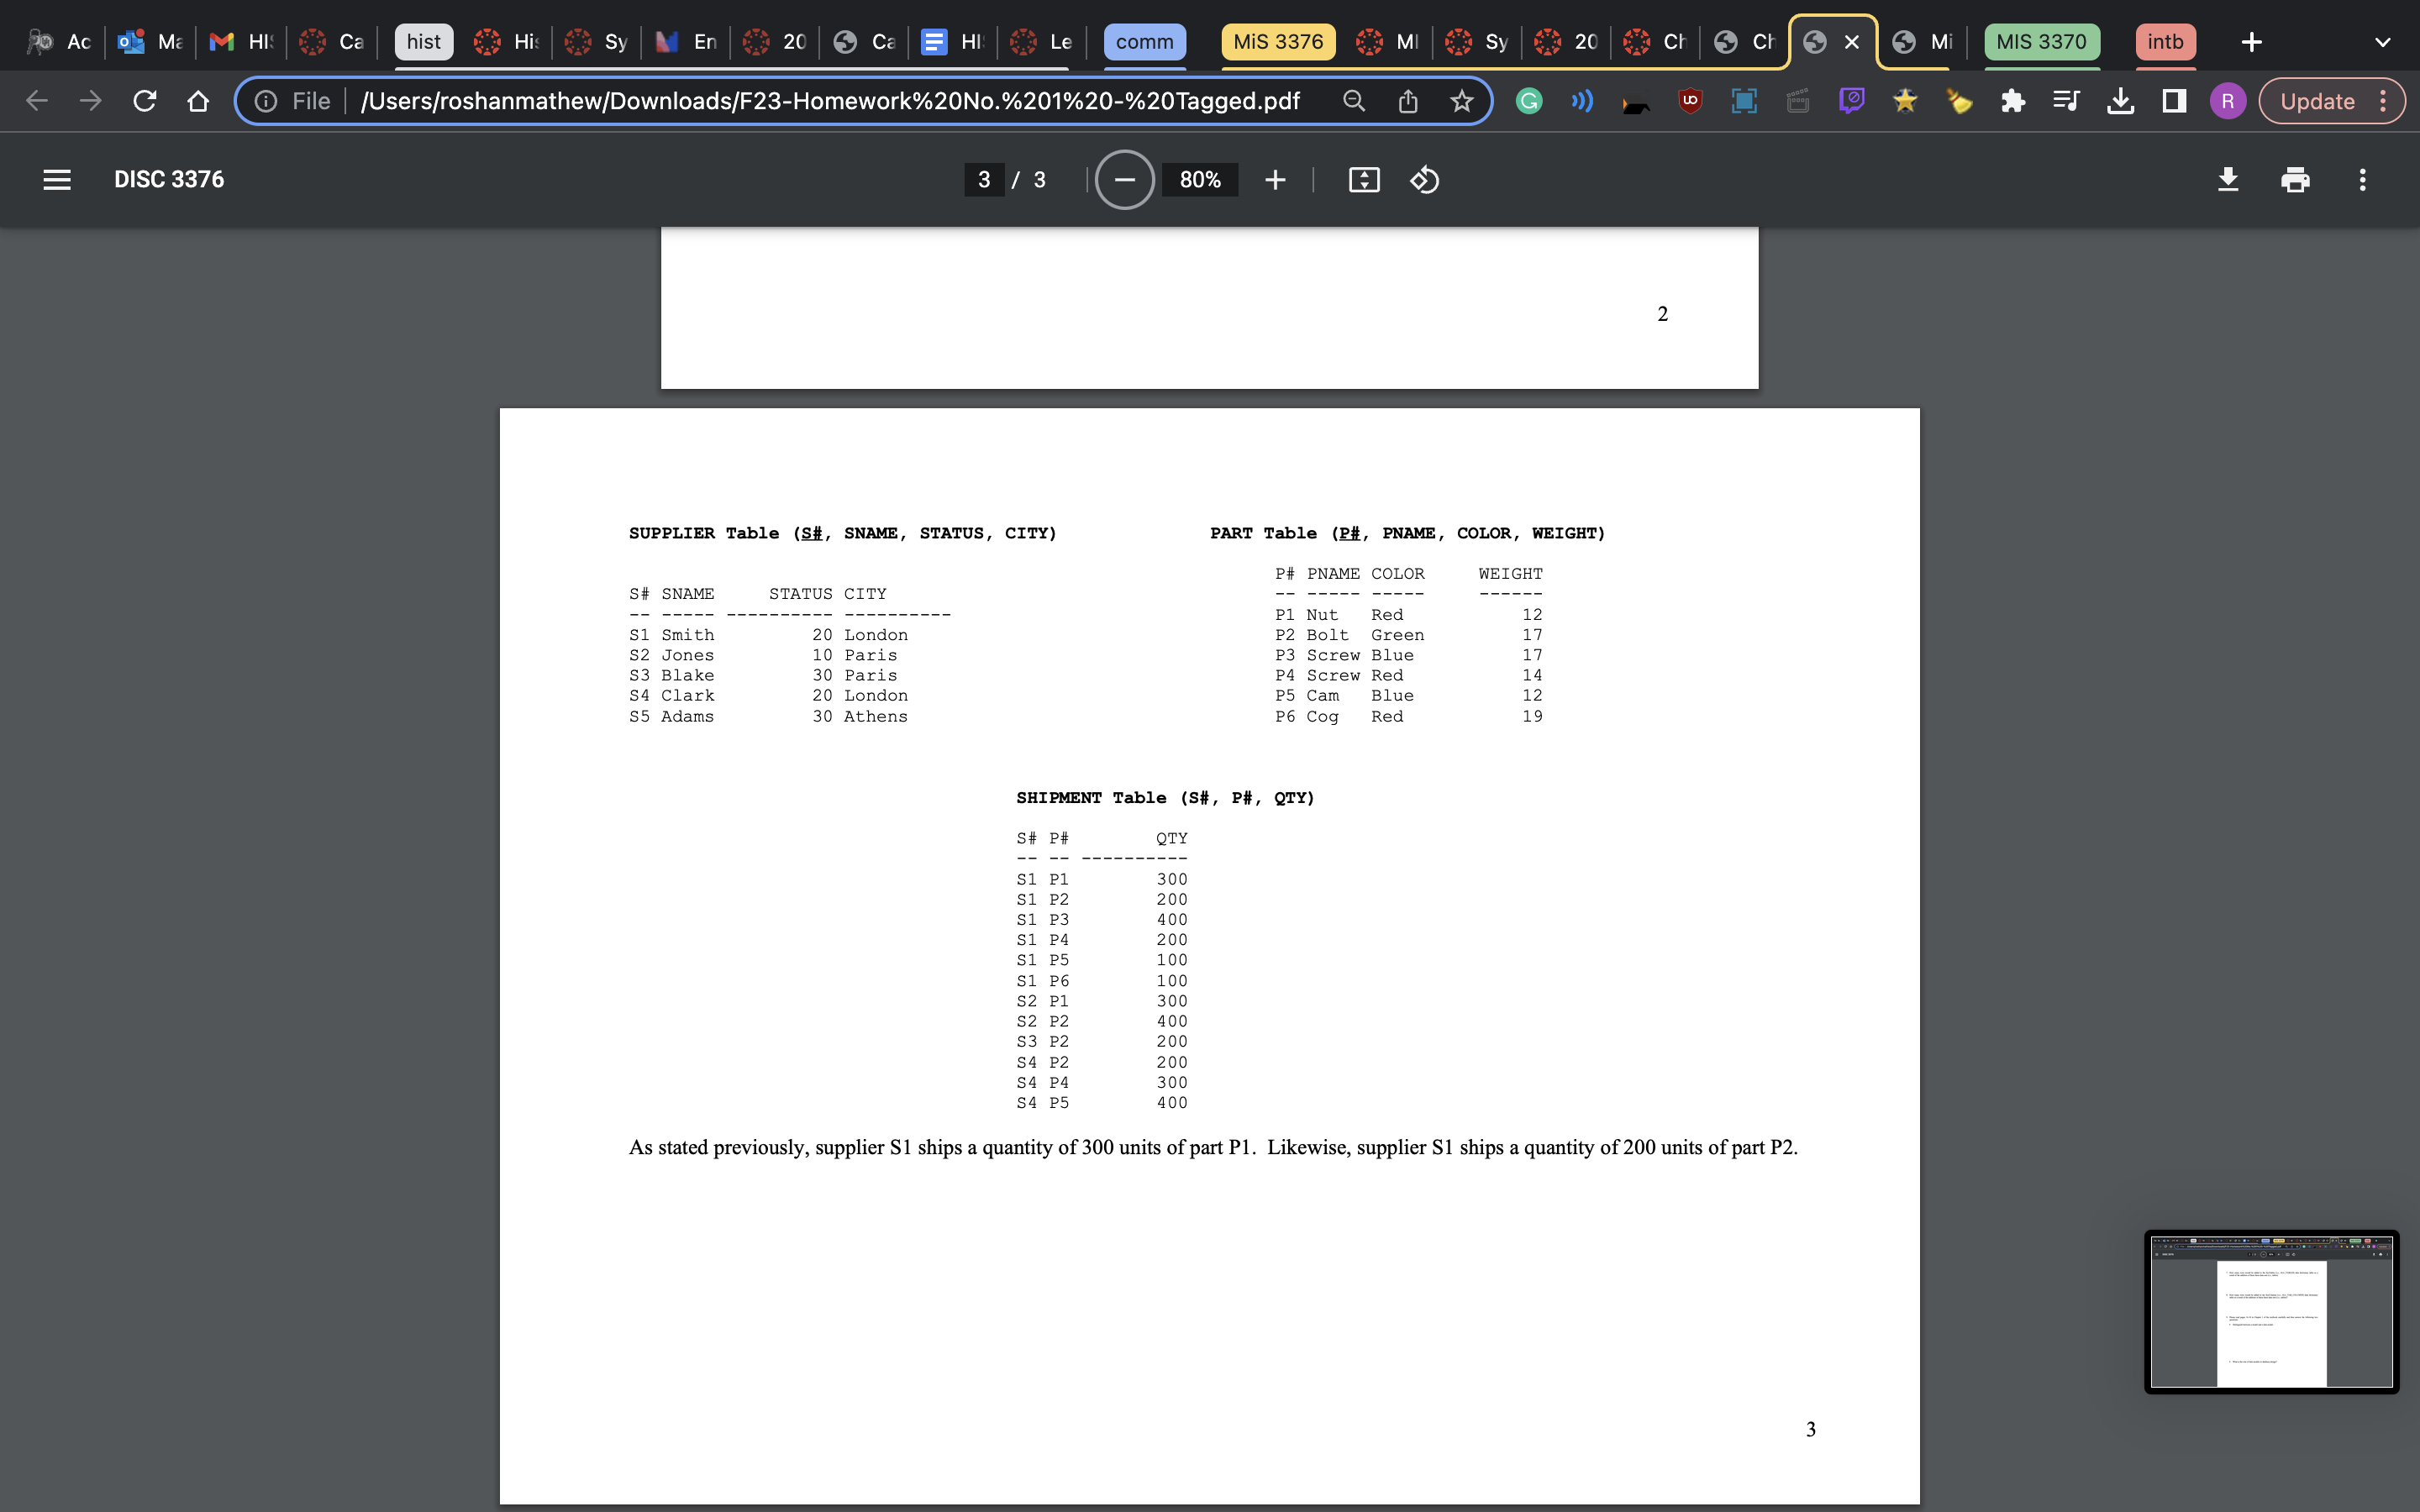Edit the page number field showing 3
The image size is (2420, 1512).
983,179
